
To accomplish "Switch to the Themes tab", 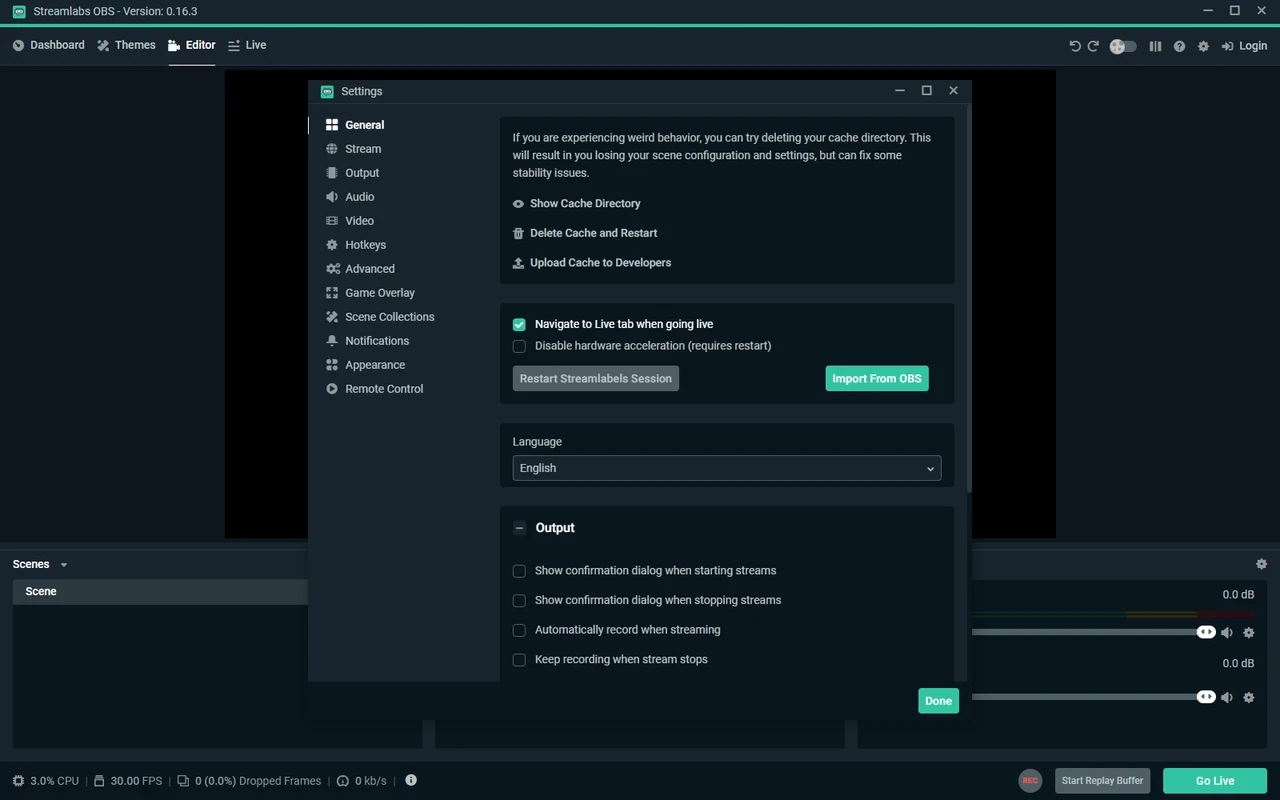I will pos(126,45).
